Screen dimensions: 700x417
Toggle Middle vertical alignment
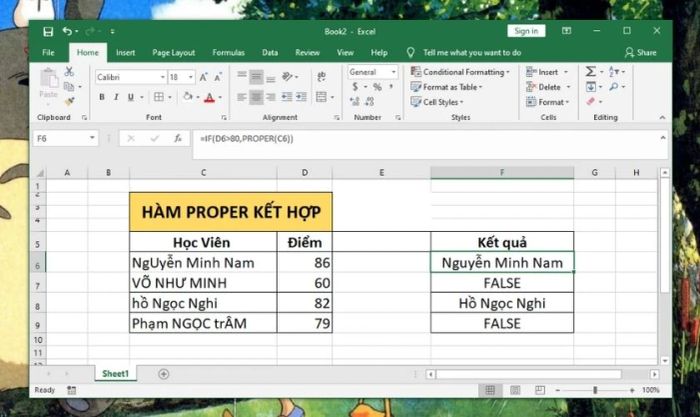click(x=256, y=77)
